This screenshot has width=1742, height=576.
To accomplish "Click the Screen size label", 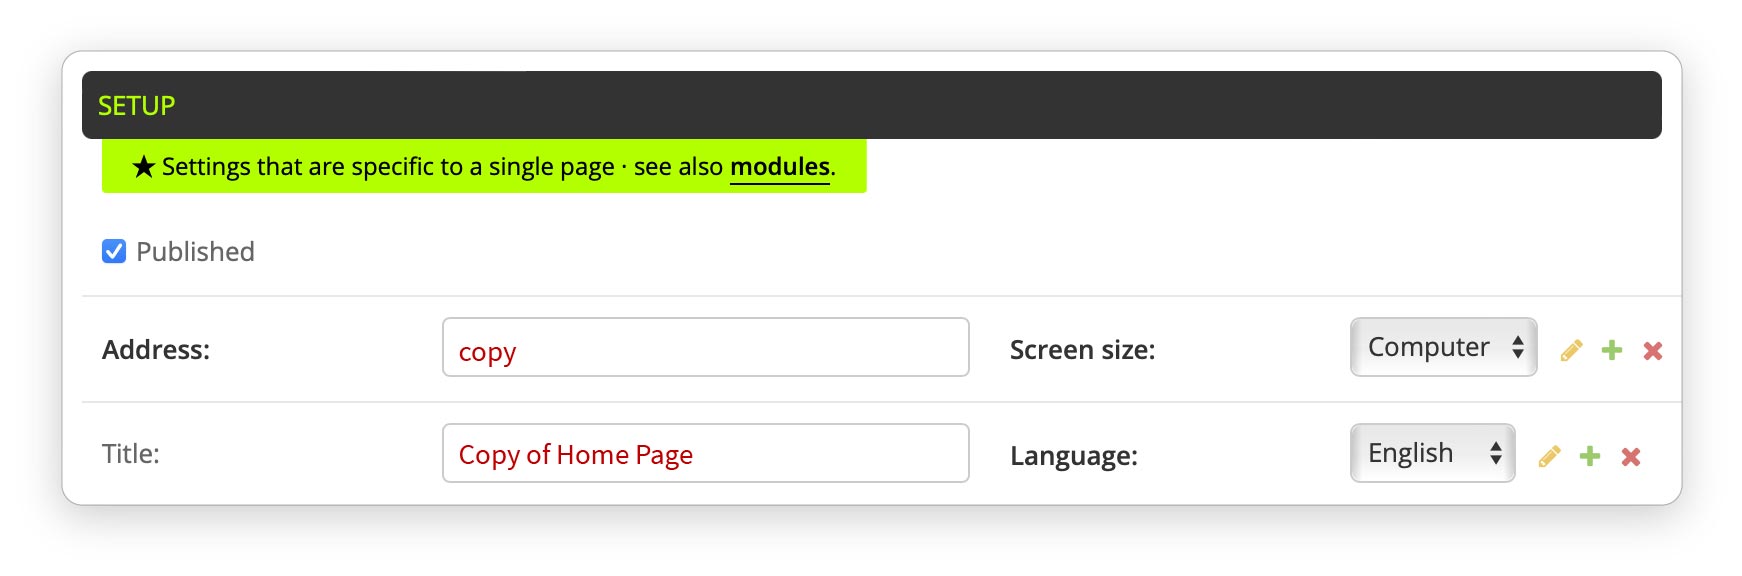I will [x=1082, y=350].
